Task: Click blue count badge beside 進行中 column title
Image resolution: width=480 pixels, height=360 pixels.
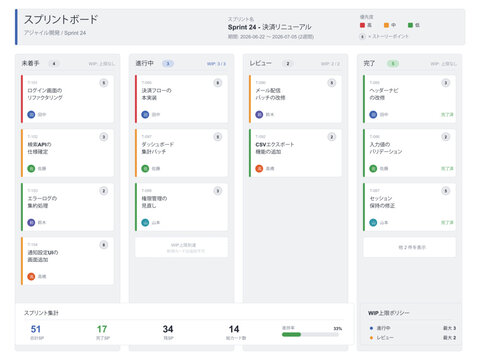Action: point(168,63)
